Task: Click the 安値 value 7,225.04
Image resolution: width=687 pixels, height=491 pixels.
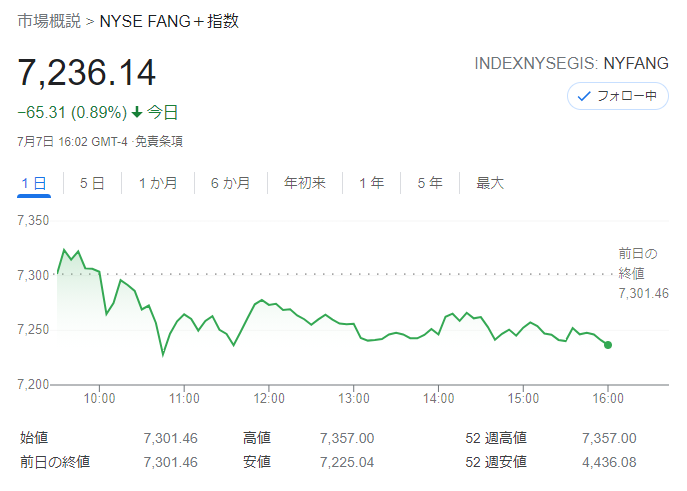Action: tap(347, 462)
